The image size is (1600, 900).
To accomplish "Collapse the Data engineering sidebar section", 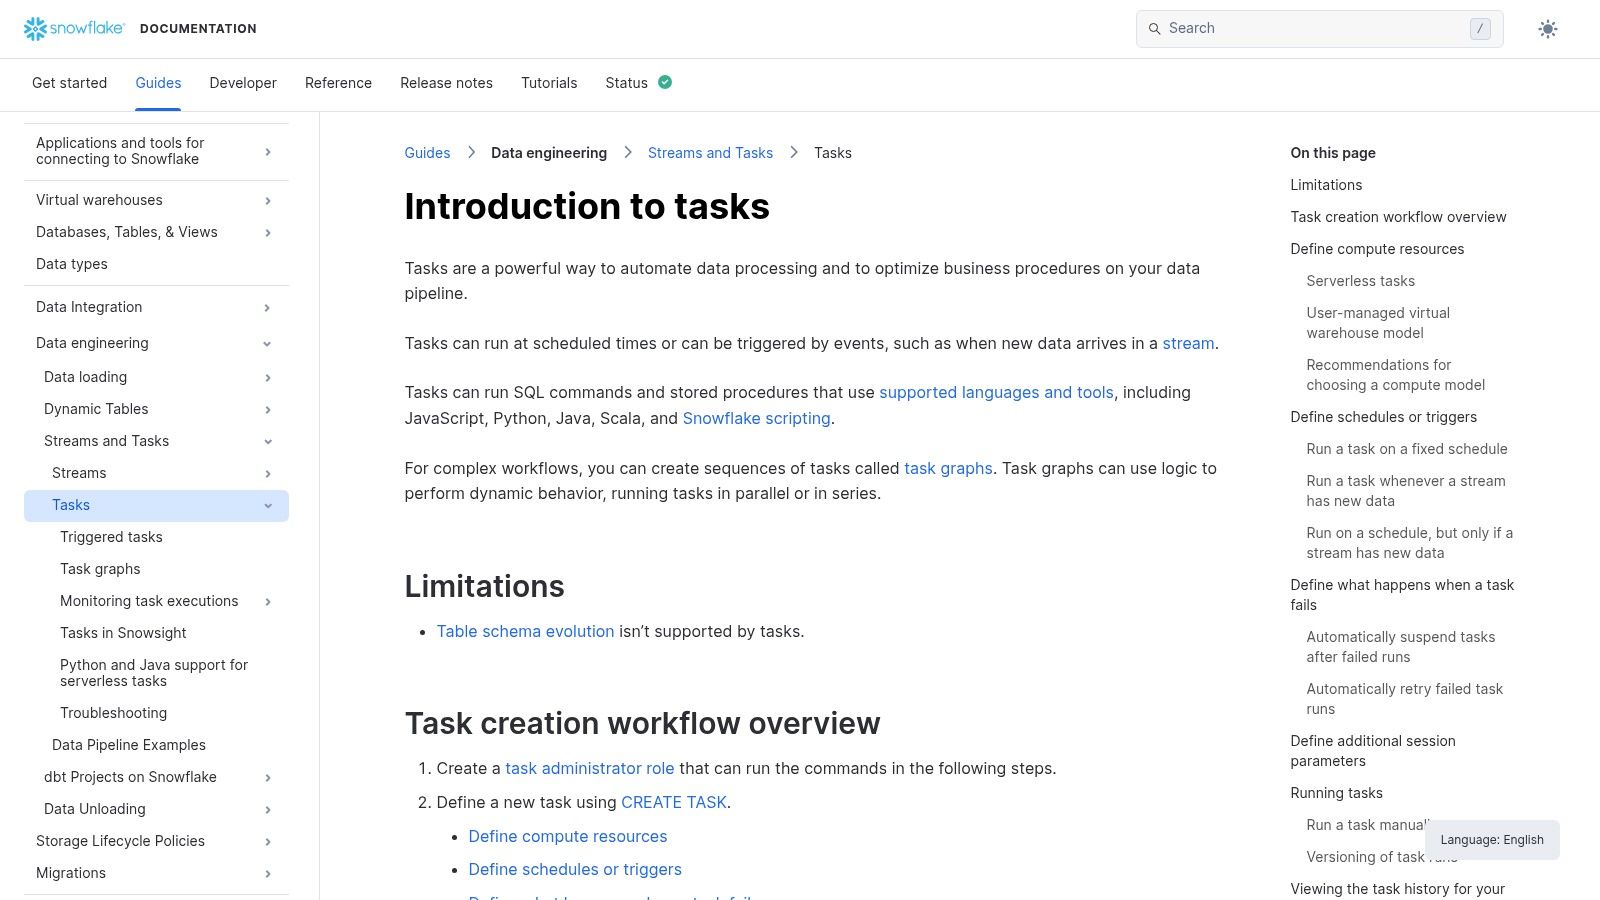I will point(267,343).
